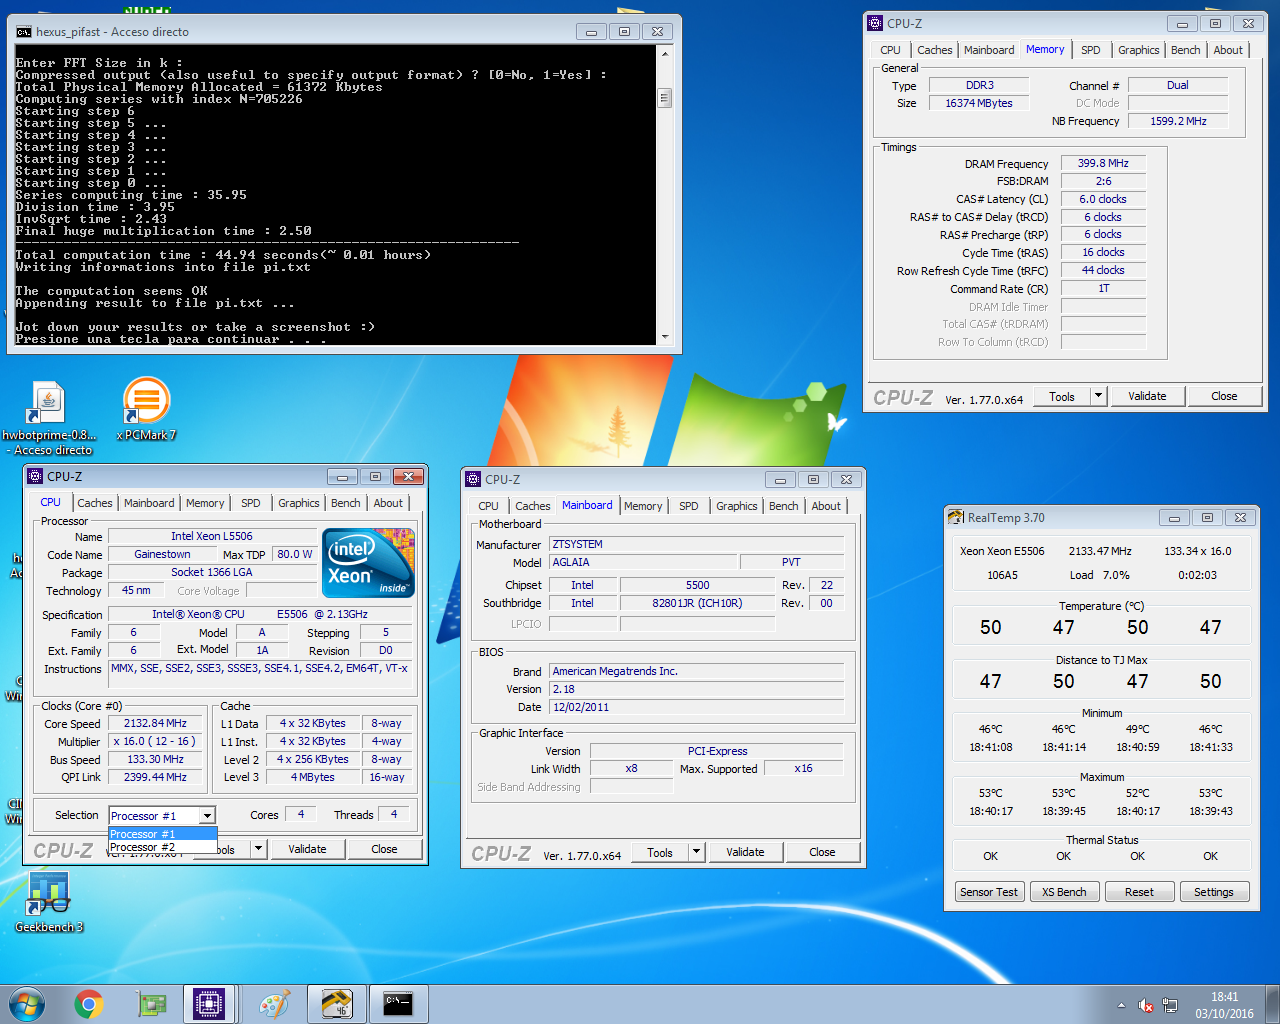Click the Core Speed value 2132.84 MHz
Image resolution: width=1280 pixels, height=1024 pixels.
(155, 723)
